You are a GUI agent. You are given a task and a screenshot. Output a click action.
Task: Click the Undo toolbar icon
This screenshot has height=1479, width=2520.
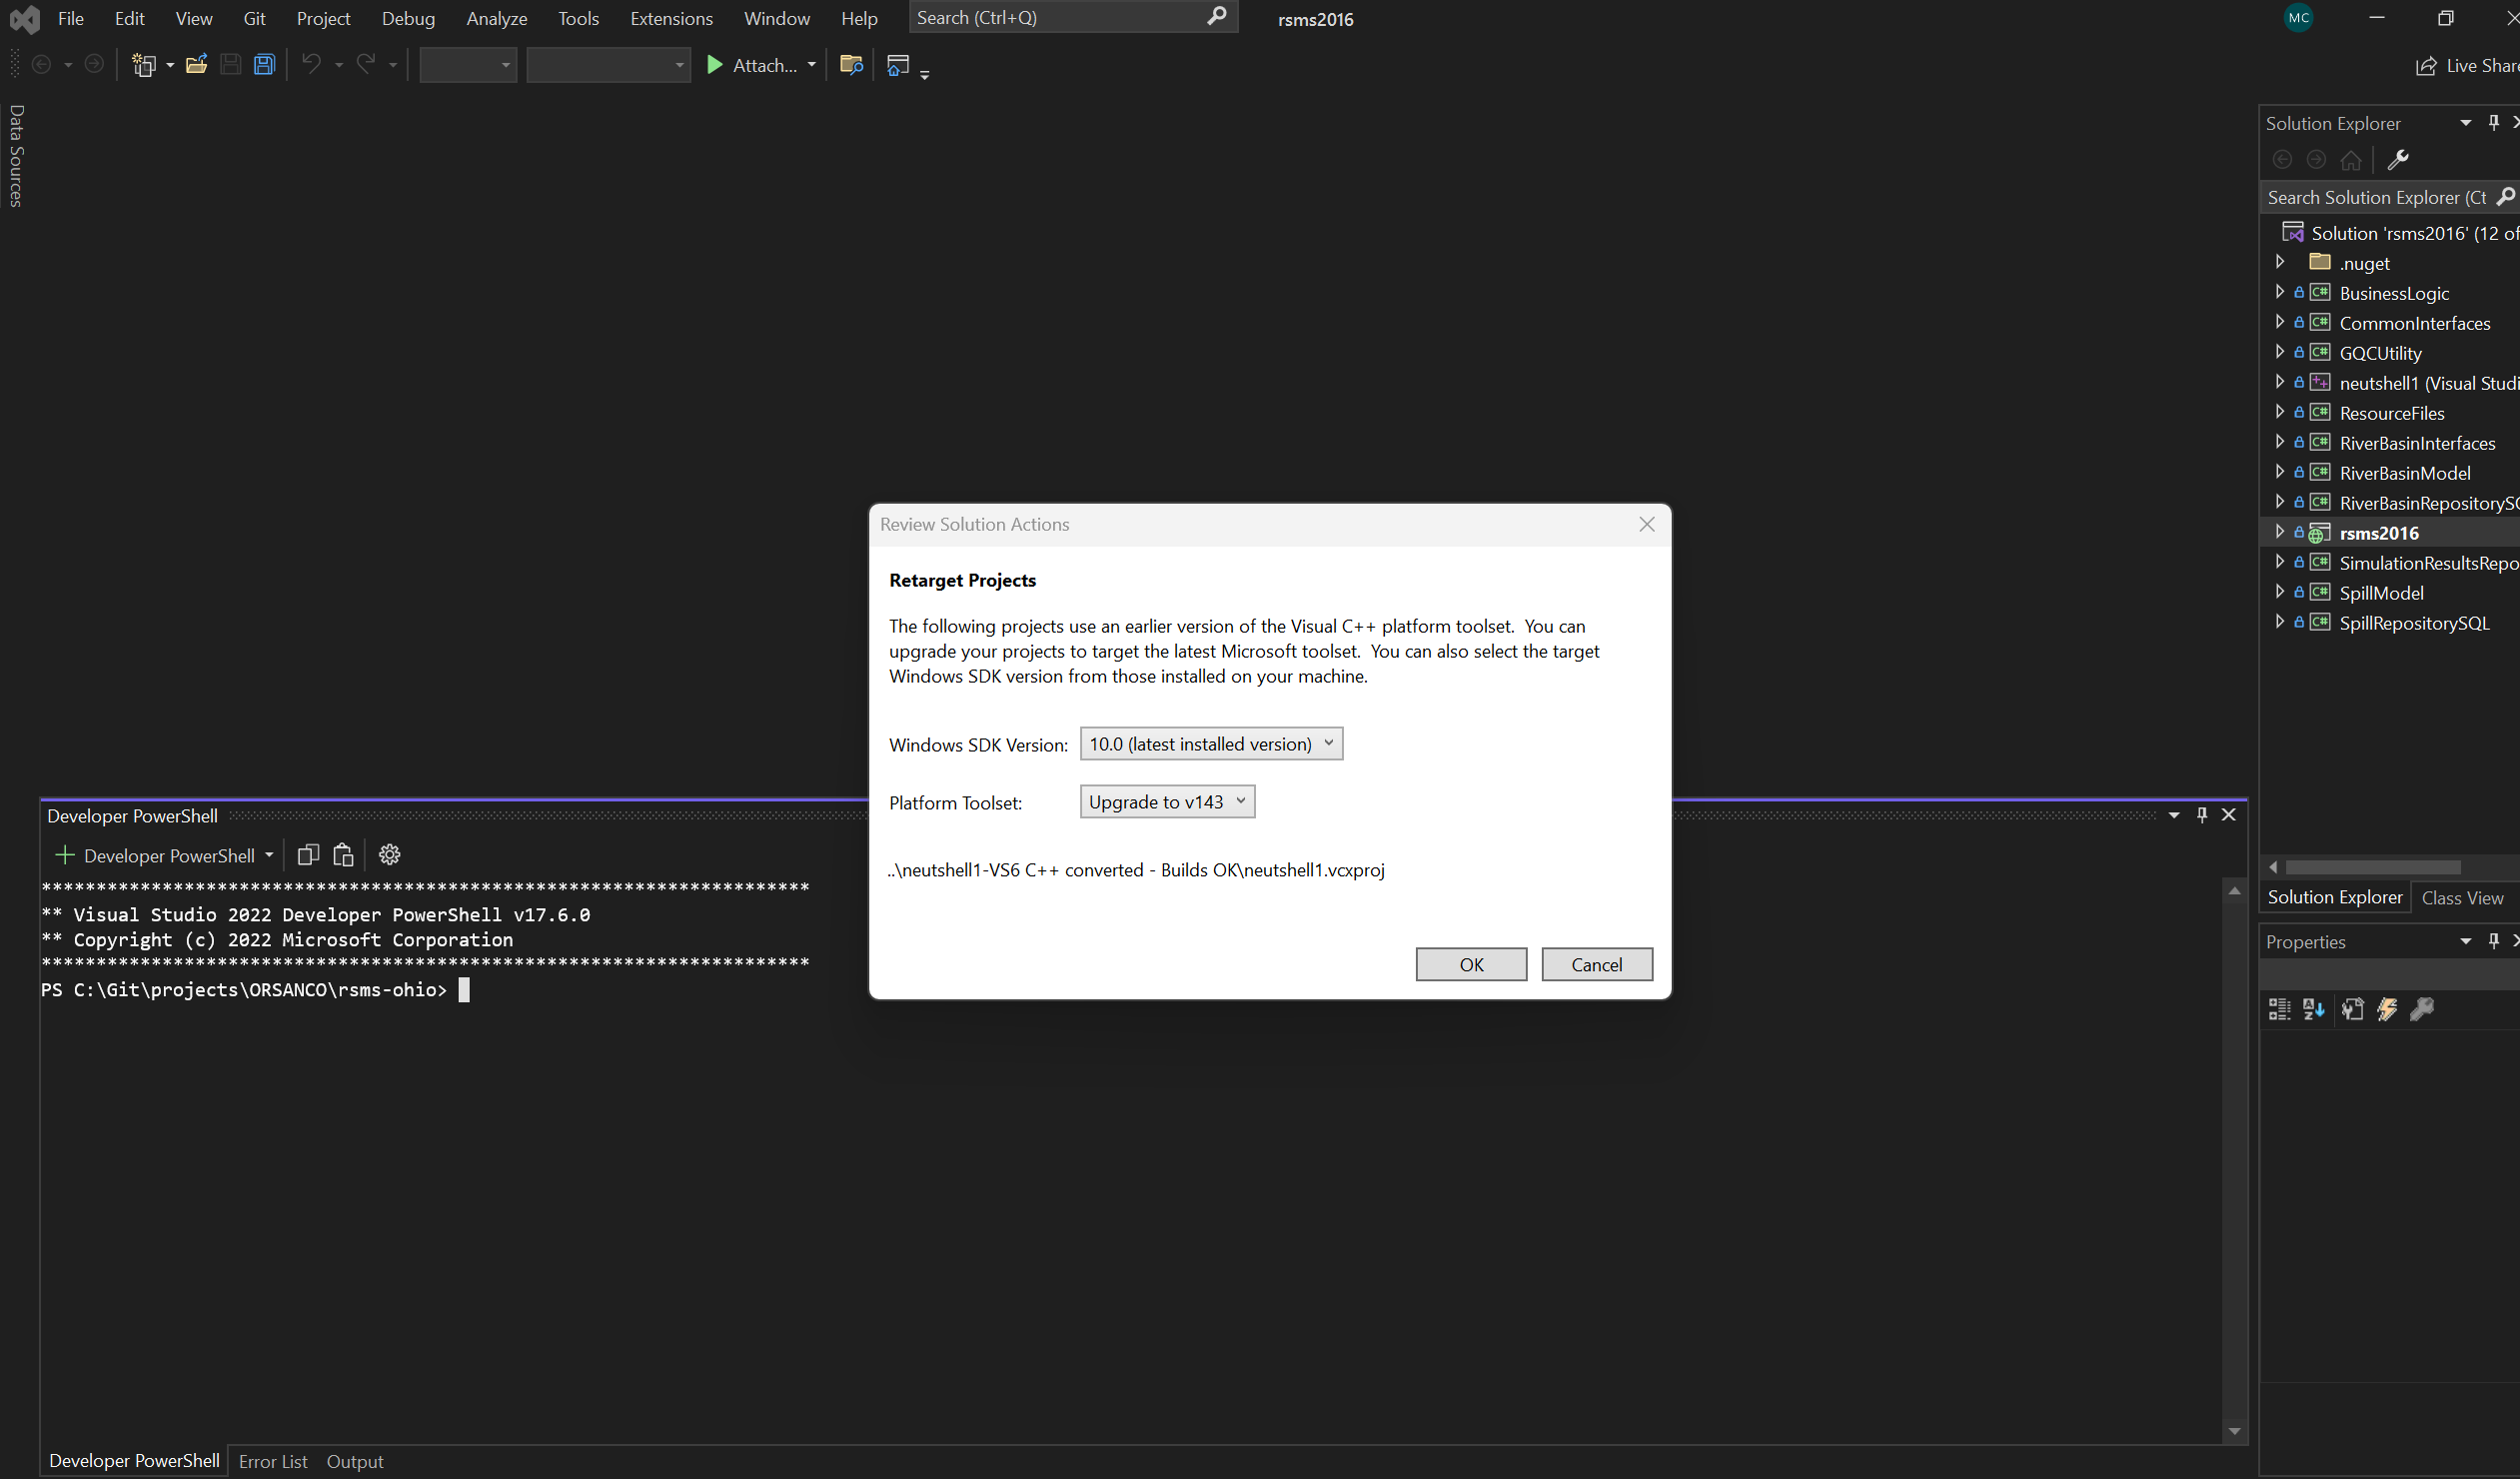pyautogui.click(x=311, y=65)
